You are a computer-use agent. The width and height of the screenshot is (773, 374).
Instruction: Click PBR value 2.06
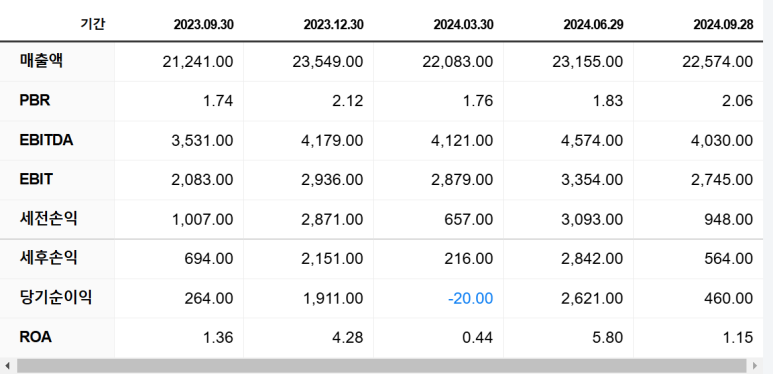(738, 101)
